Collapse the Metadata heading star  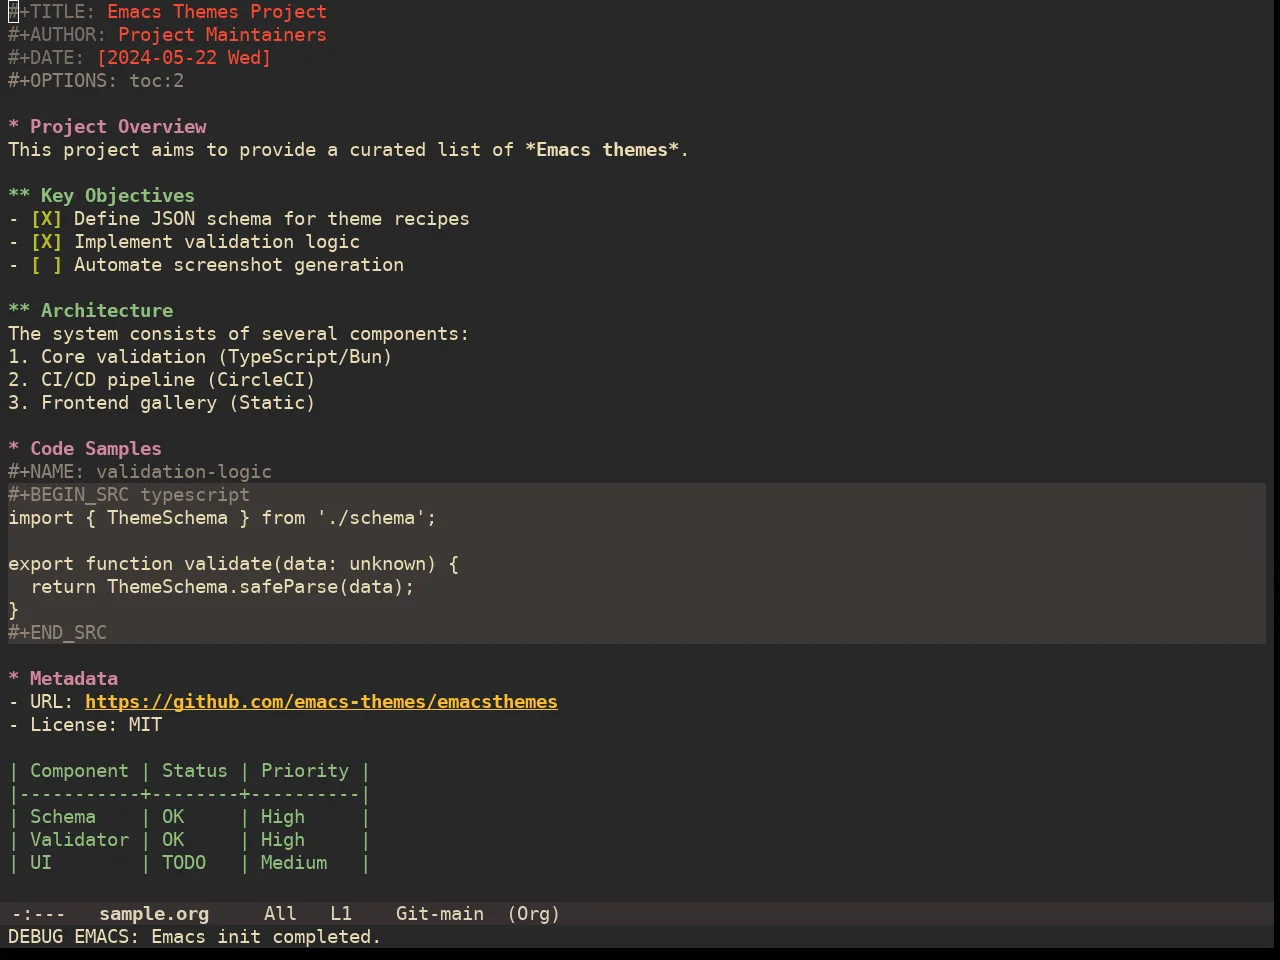(x=14, y=679)
